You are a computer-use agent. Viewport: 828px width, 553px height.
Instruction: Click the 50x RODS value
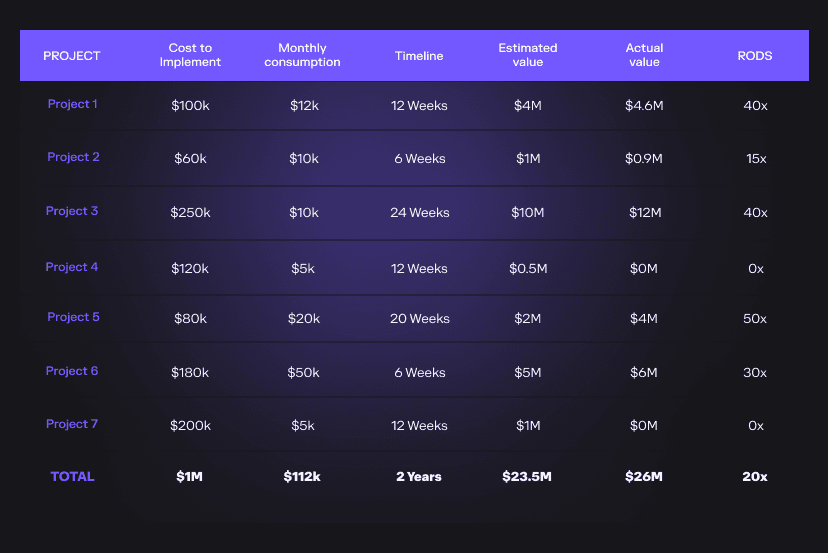click(x=755, y=319)
